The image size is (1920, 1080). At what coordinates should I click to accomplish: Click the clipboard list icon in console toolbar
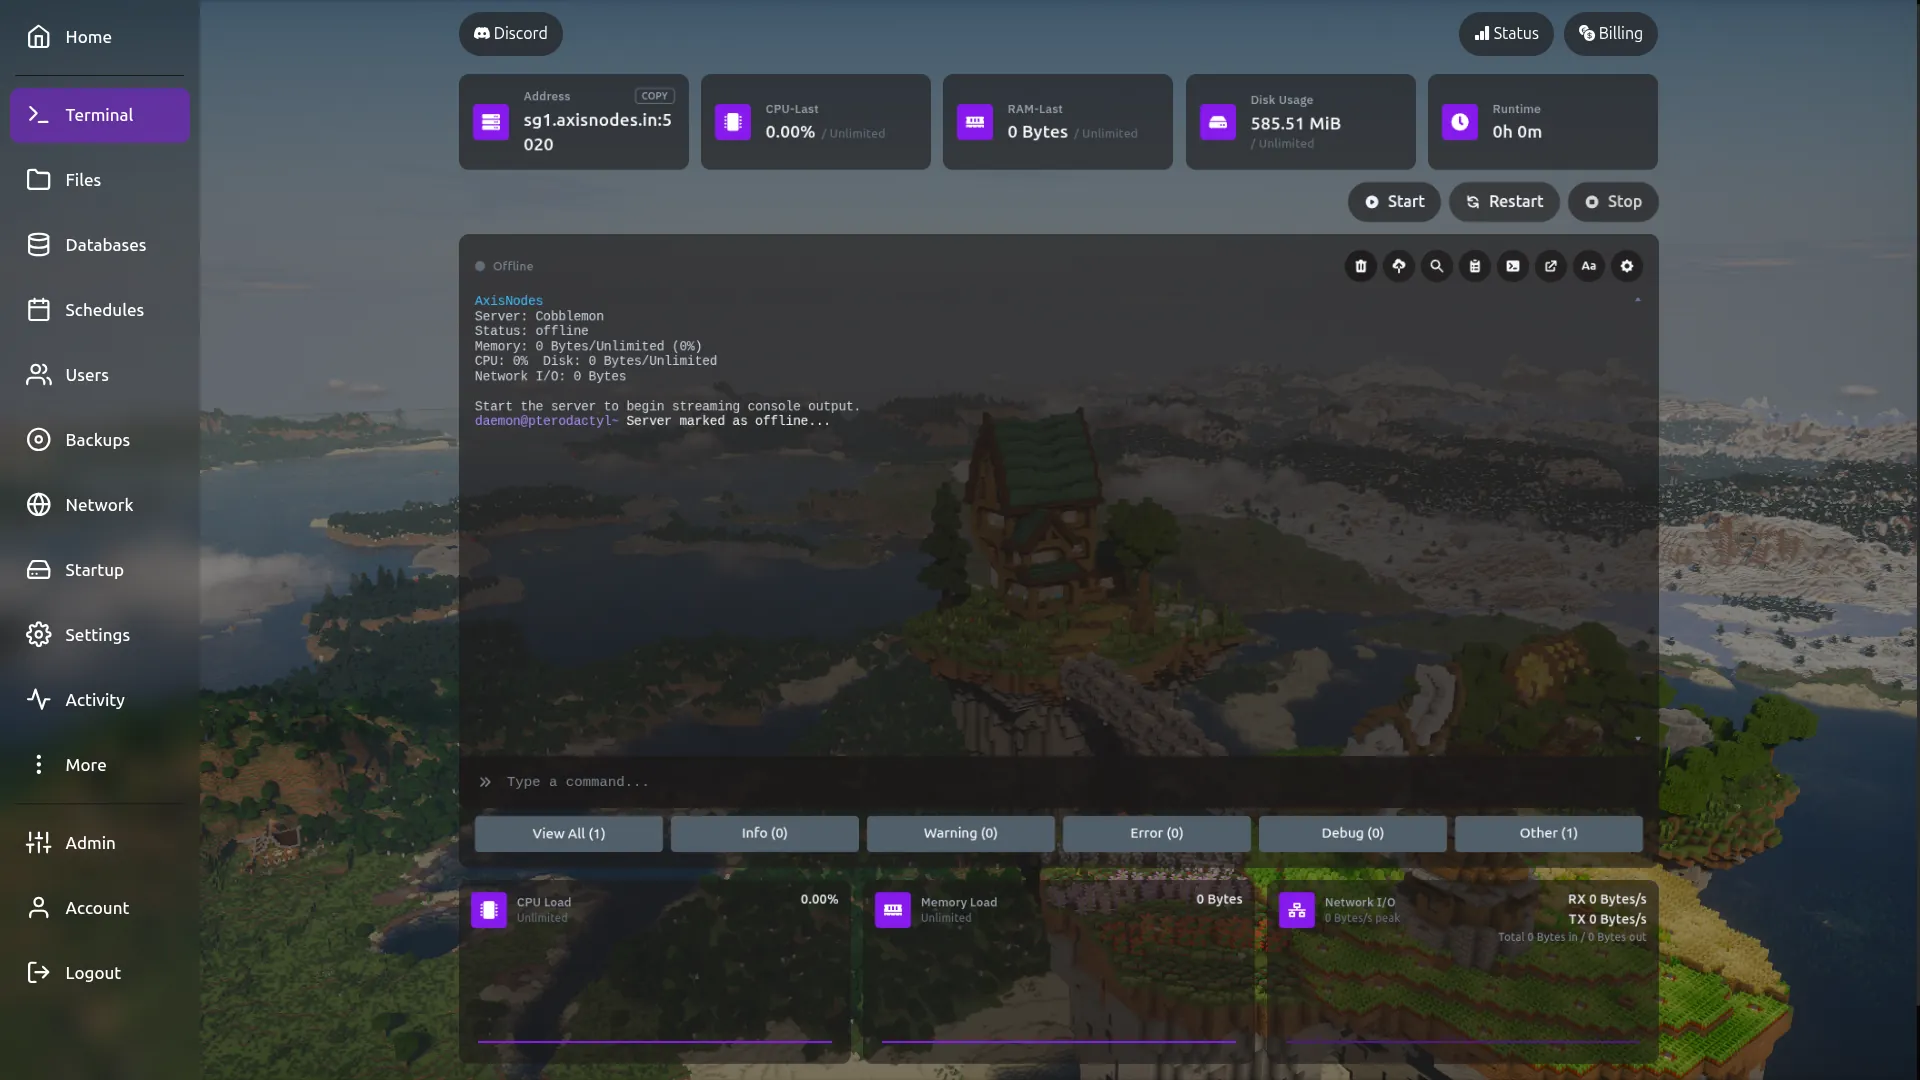tap(1474, 266)
